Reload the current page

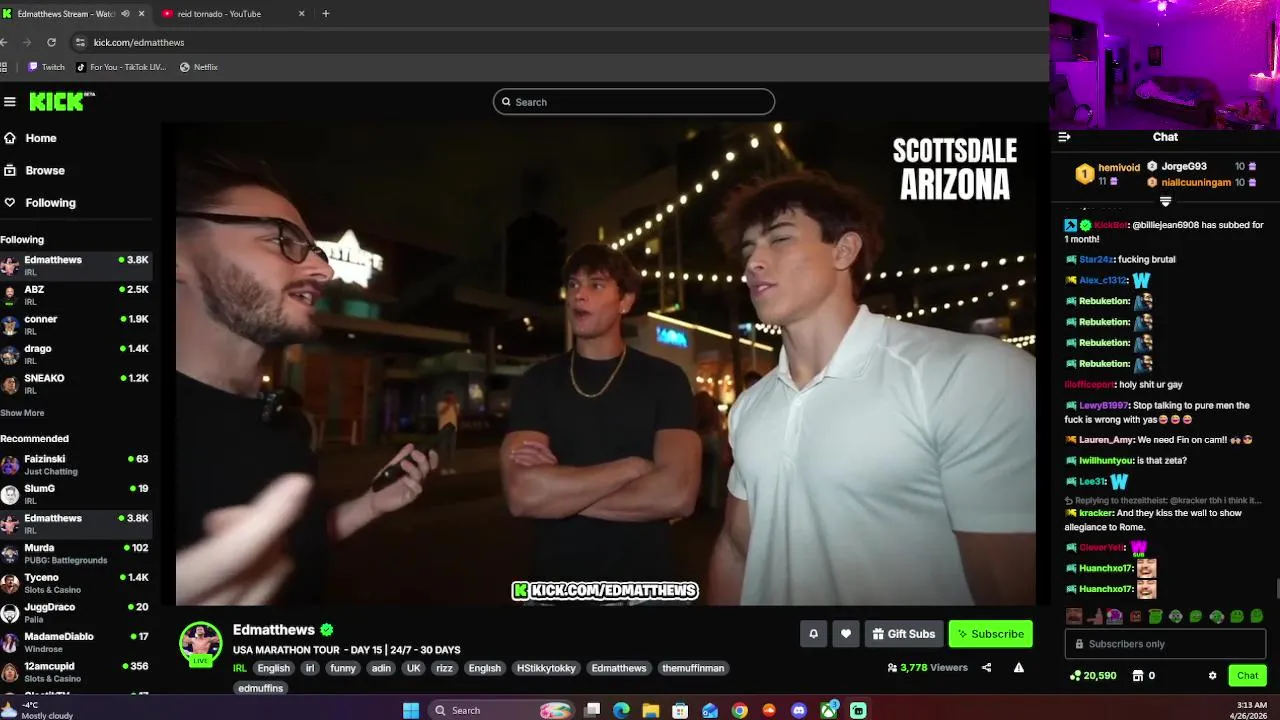coord(51,42)
